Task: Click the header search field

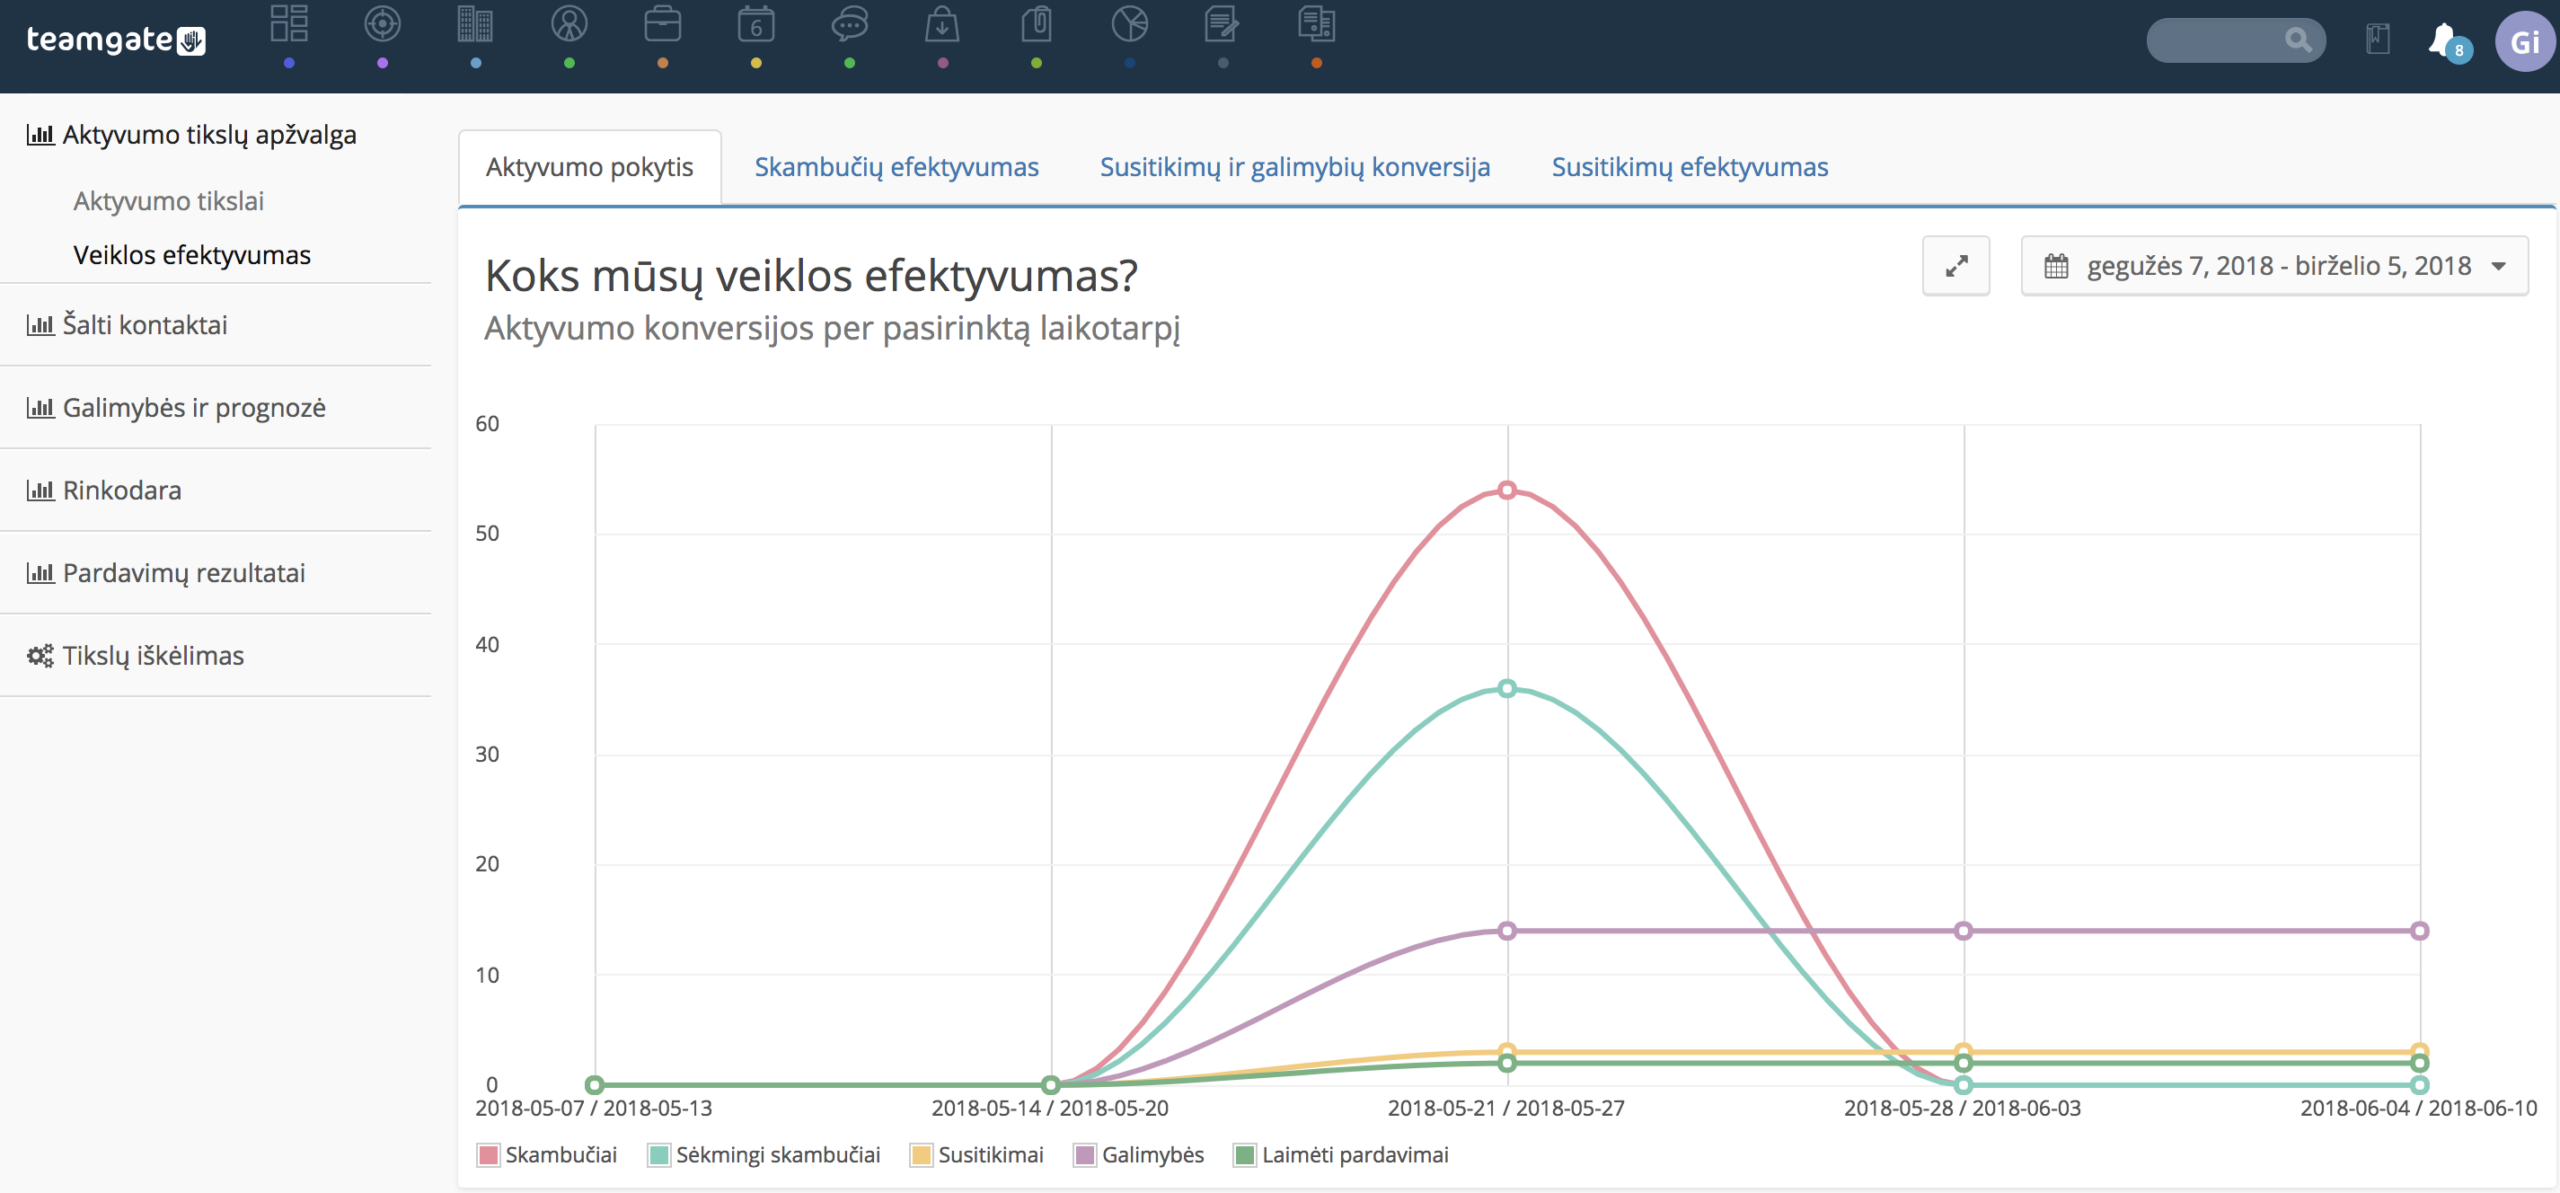Action: pyautogui.click(x=2235, y=40)
